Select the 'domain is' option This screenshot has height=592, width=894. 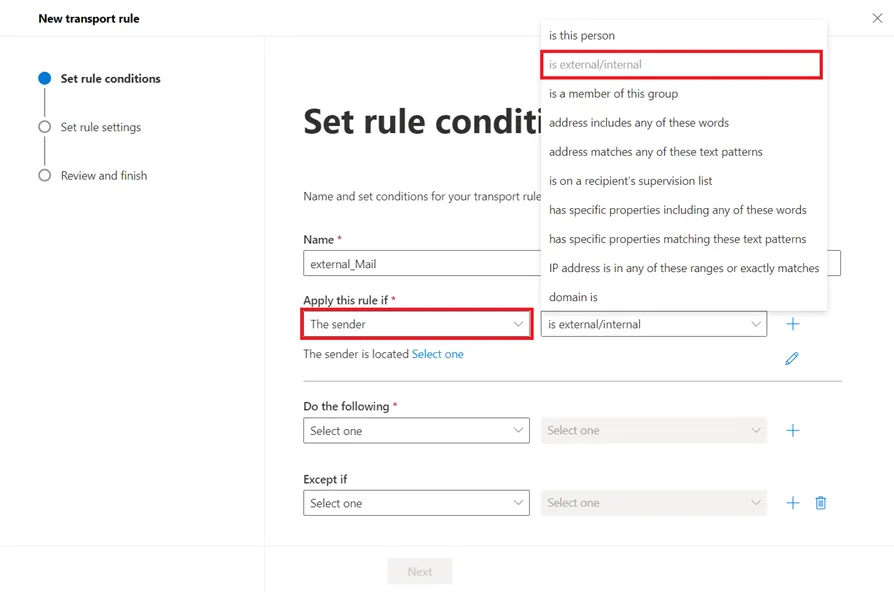tap(573, 297)
